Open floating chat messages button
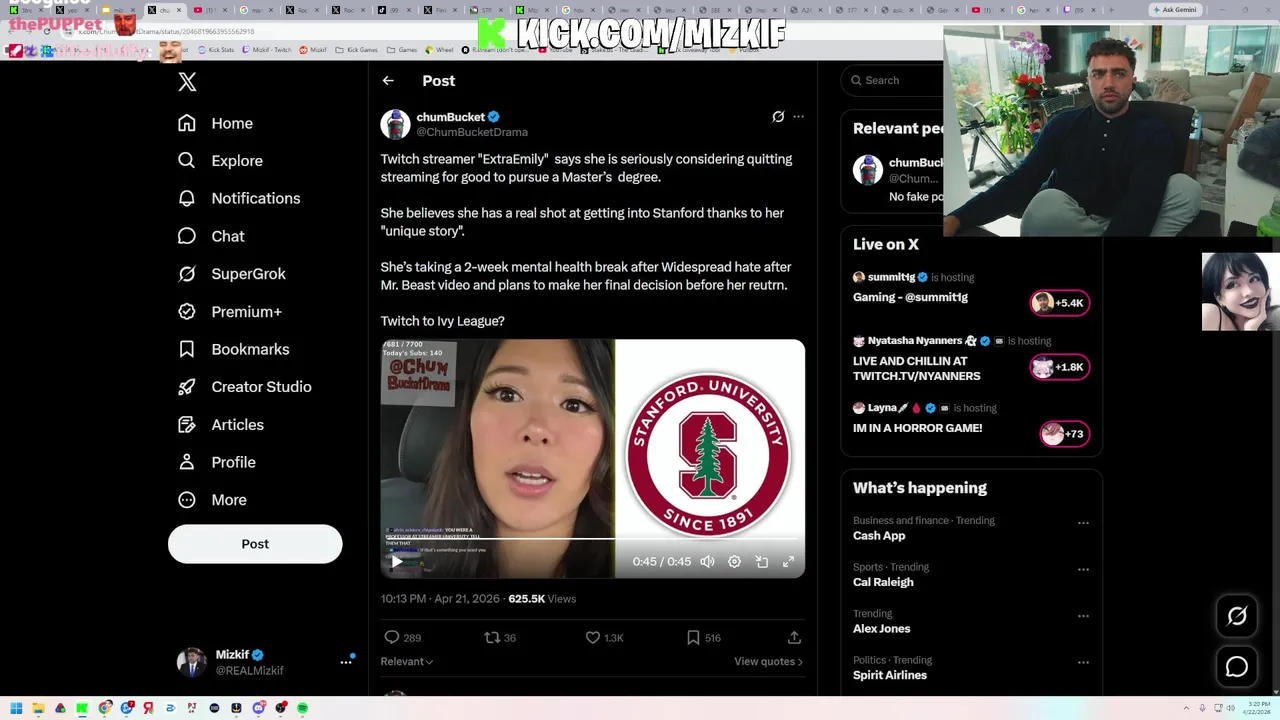 coord(1237,666)
